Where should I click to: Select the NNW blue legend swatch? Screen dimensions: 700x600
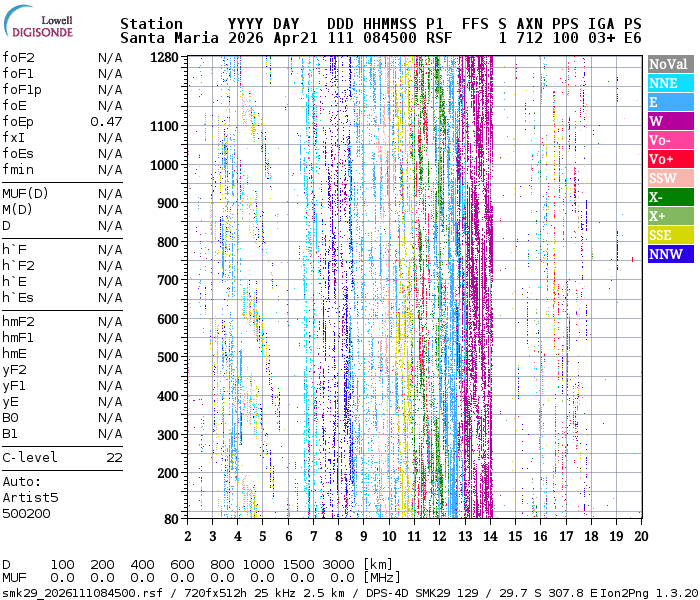pyautogui.click(x=671, y=254)
